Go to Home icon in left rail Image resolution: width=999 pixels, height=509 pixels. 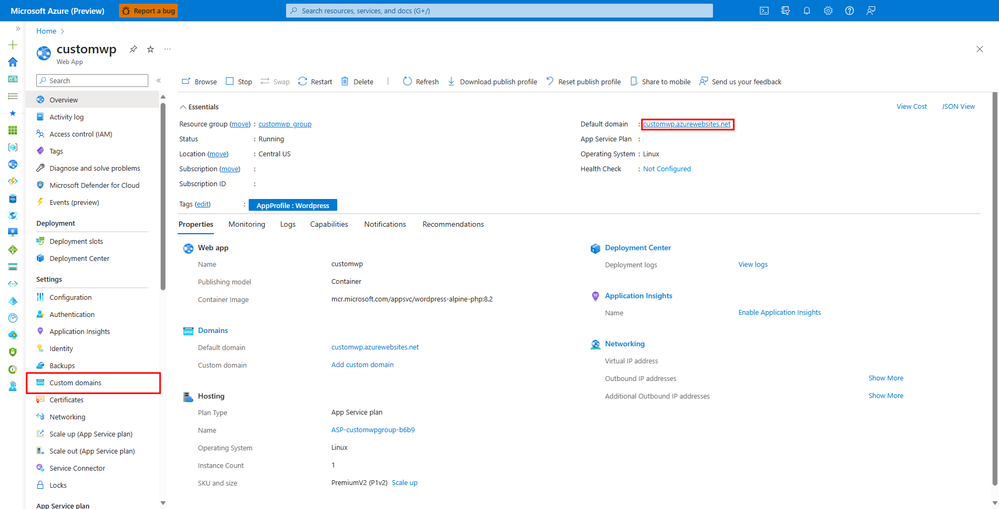pyautogui.click(x=12, y=62)
